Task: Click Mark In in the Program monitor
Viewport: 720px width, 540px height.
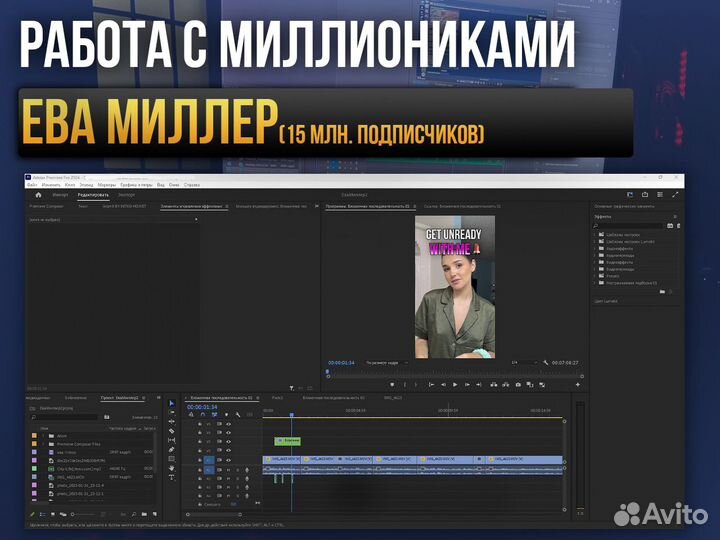Action: [405, 385]
